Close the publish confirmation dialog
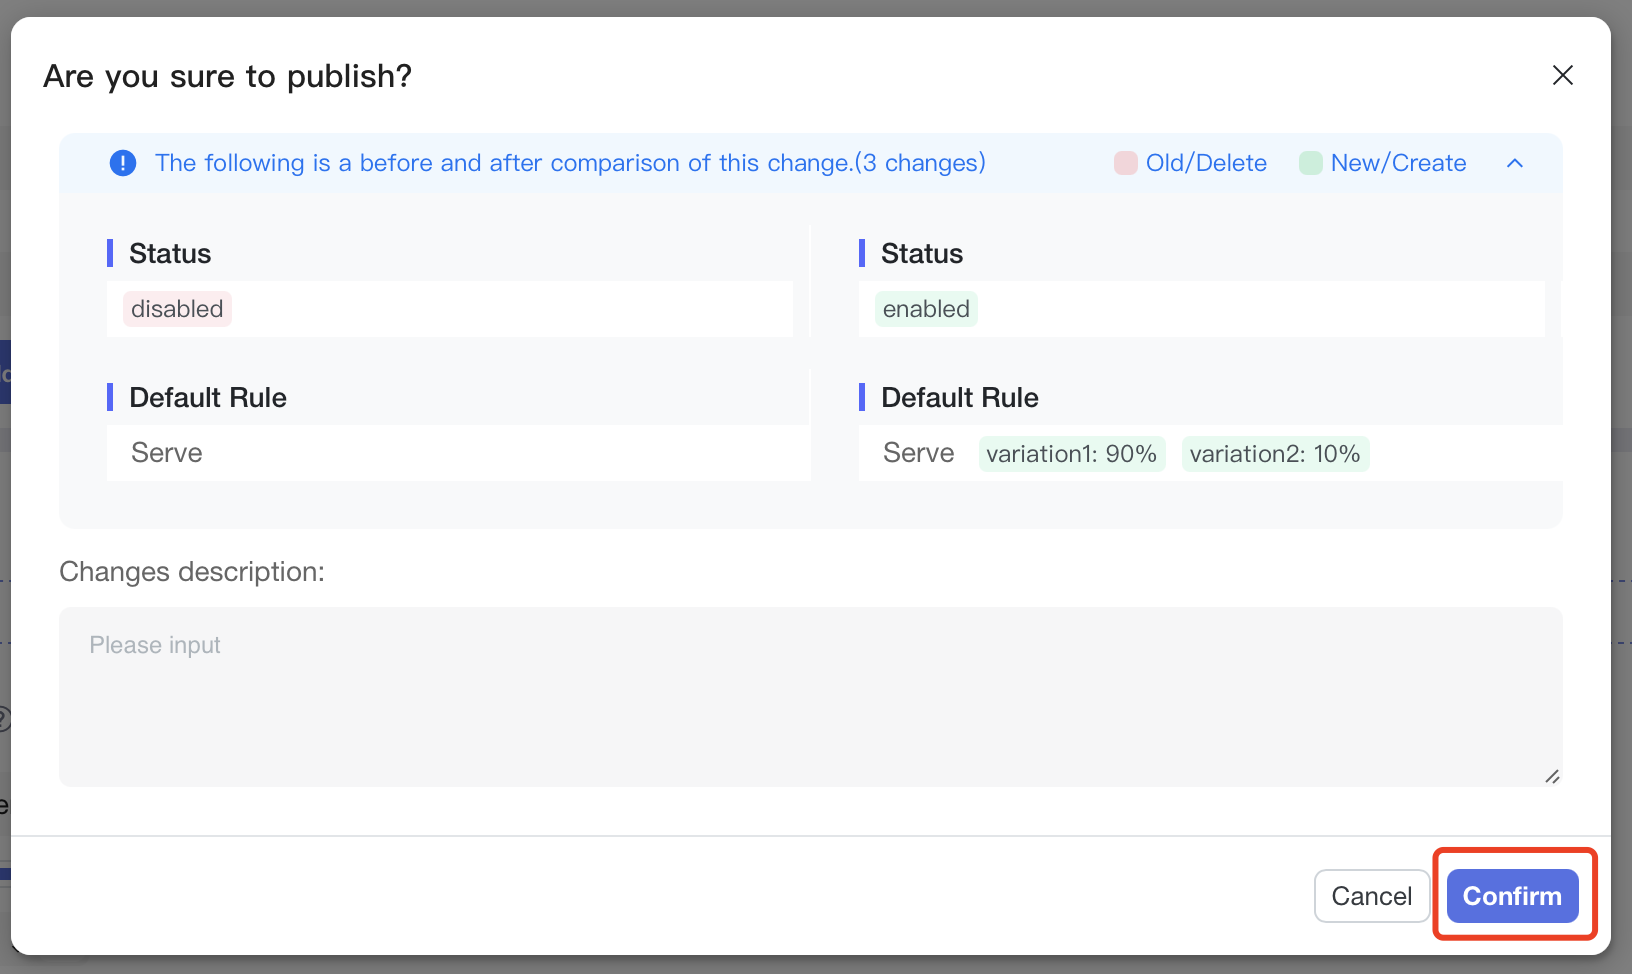1632x974 pixels. 1562,76
